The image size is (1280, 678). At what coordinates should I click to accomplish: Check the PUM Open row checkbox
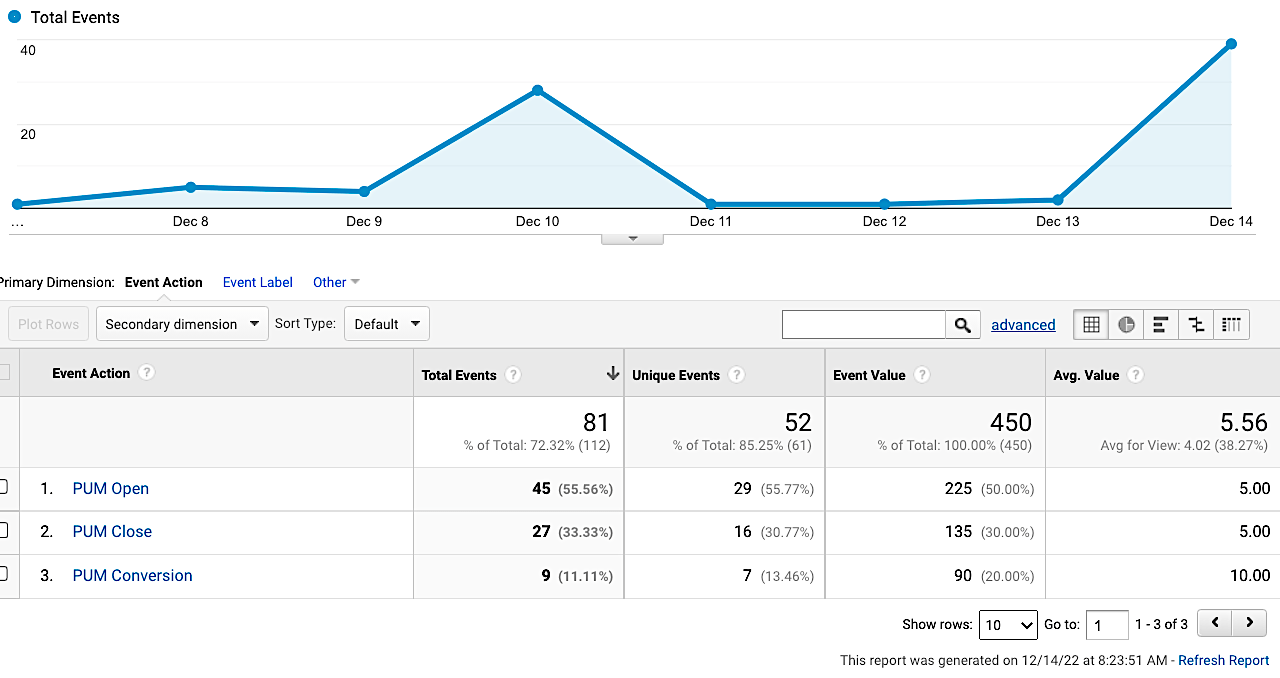(x=2, y=489)
